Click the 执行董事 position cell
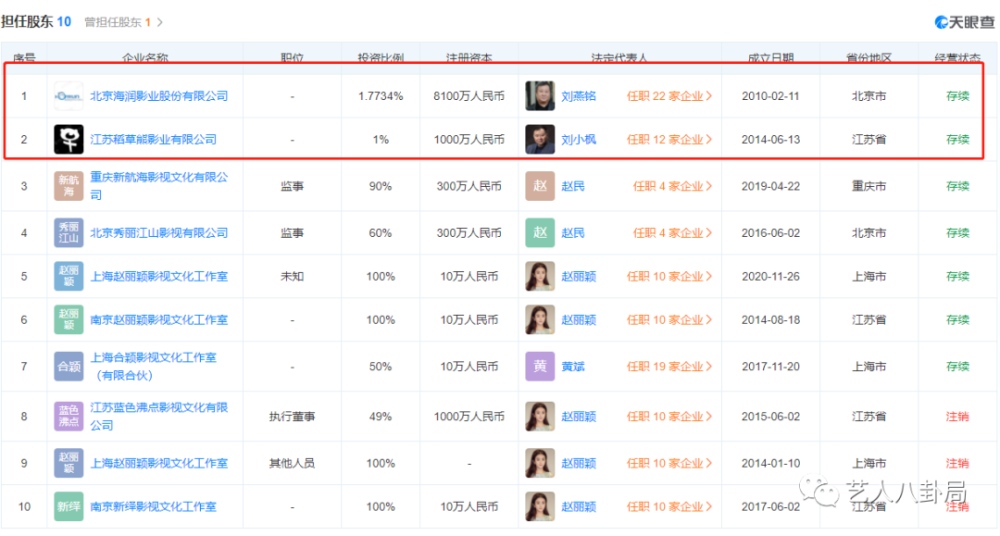 pos(292,416)
